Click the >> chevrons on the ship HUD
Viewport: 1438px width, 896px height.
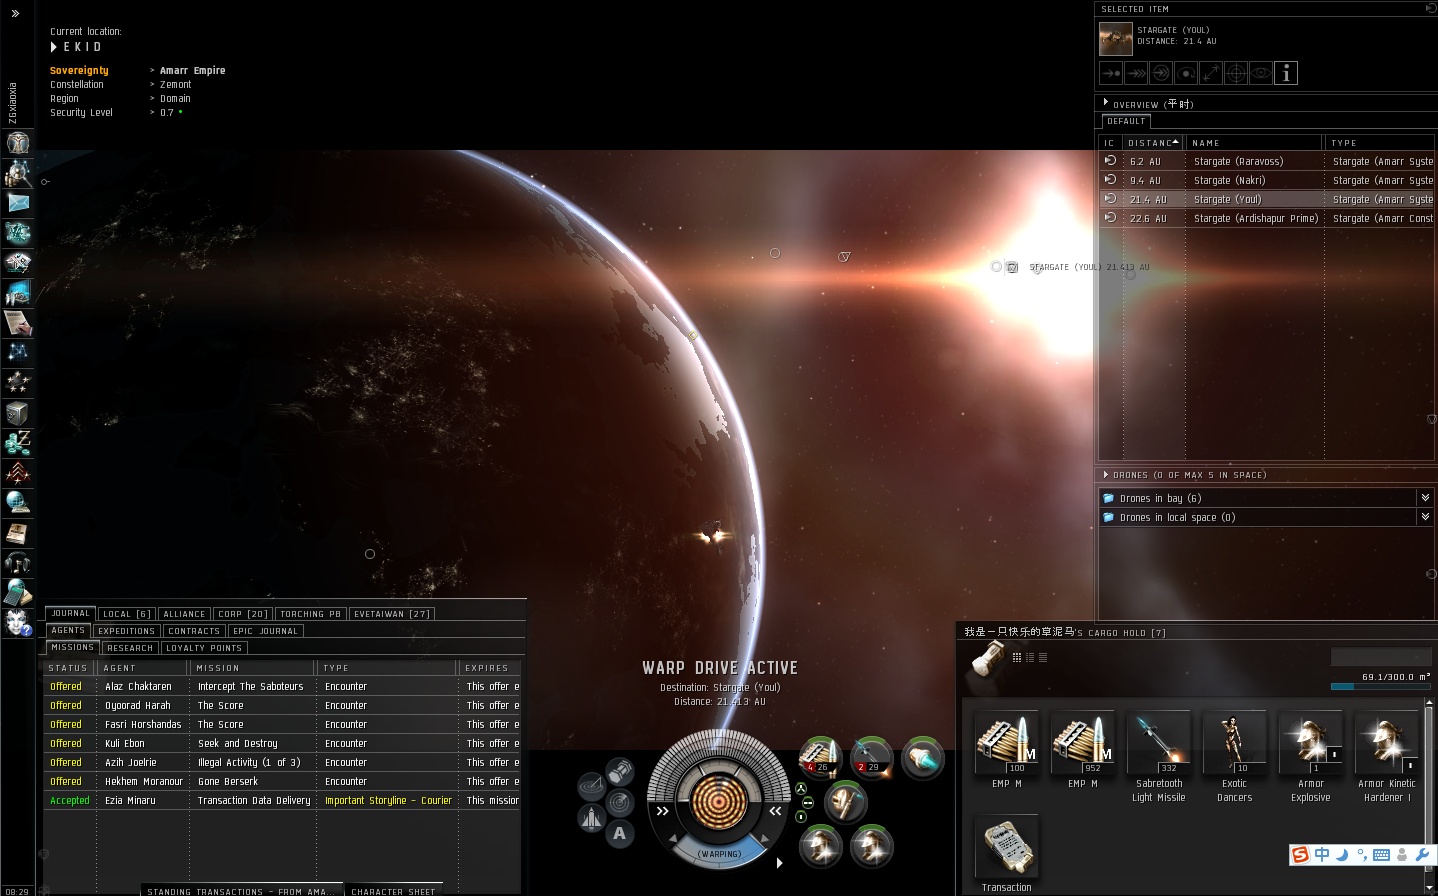[x=662, y=811]
